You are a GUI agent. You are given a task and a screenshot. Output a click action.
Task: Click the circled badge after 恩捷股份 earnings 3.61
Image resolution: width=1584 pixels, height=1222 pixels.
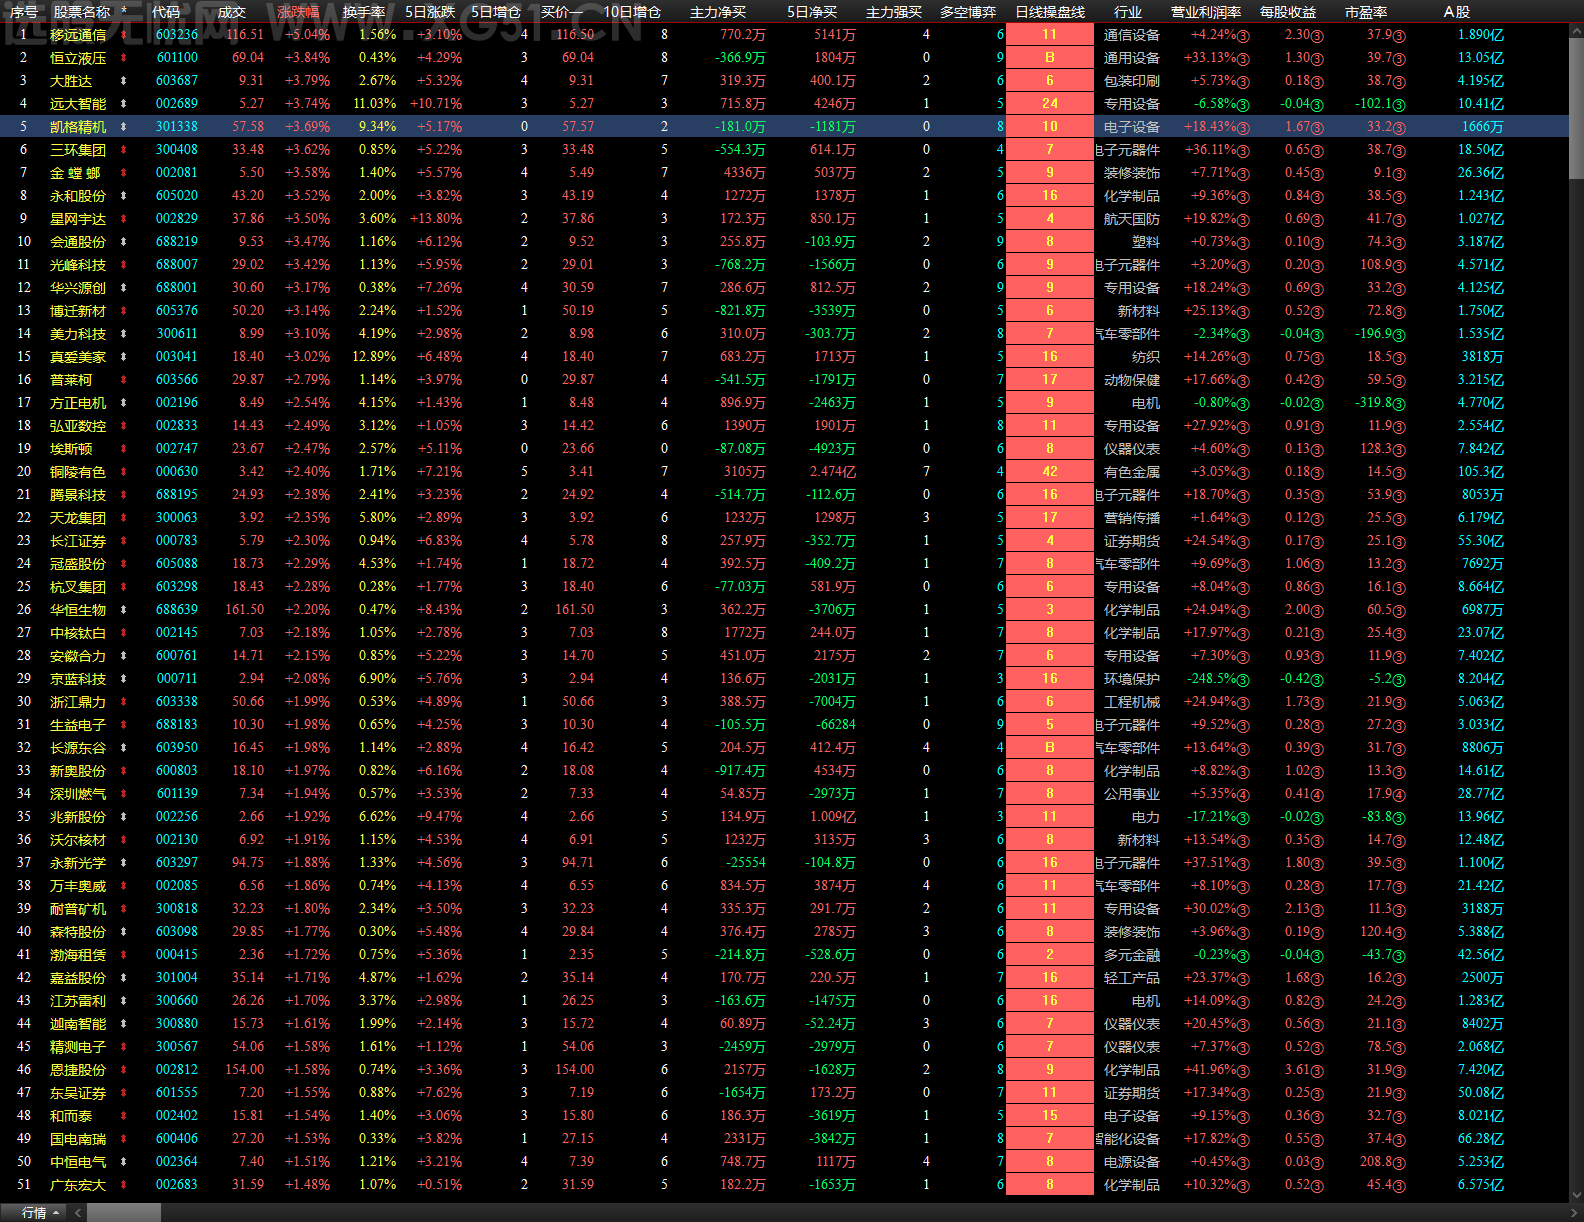pos(1317,1071)
